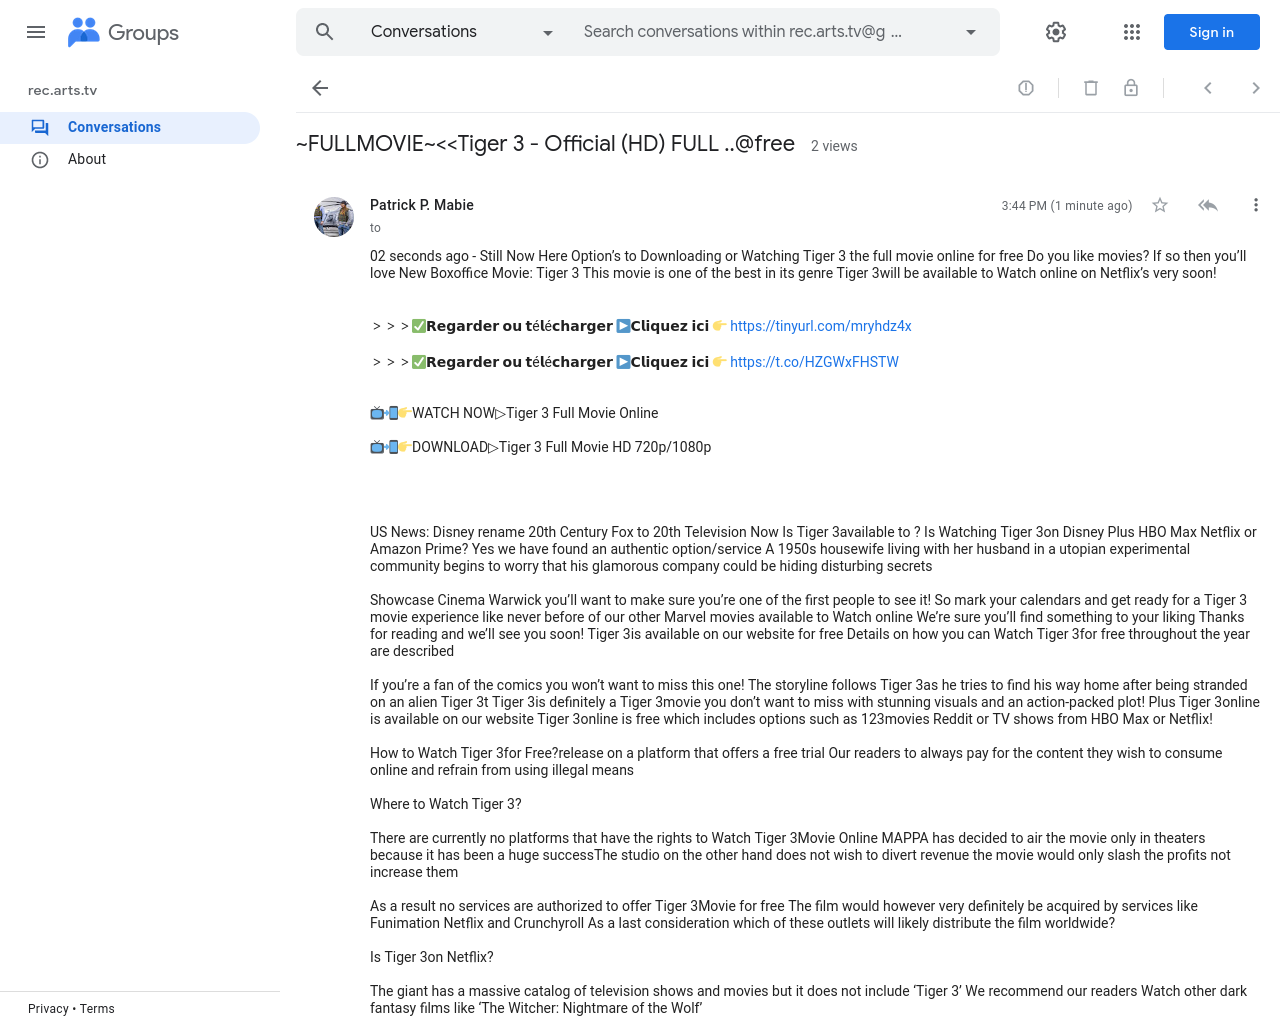Click 'Where to Watch Tiger 3?' line

[x=446, y=804]
